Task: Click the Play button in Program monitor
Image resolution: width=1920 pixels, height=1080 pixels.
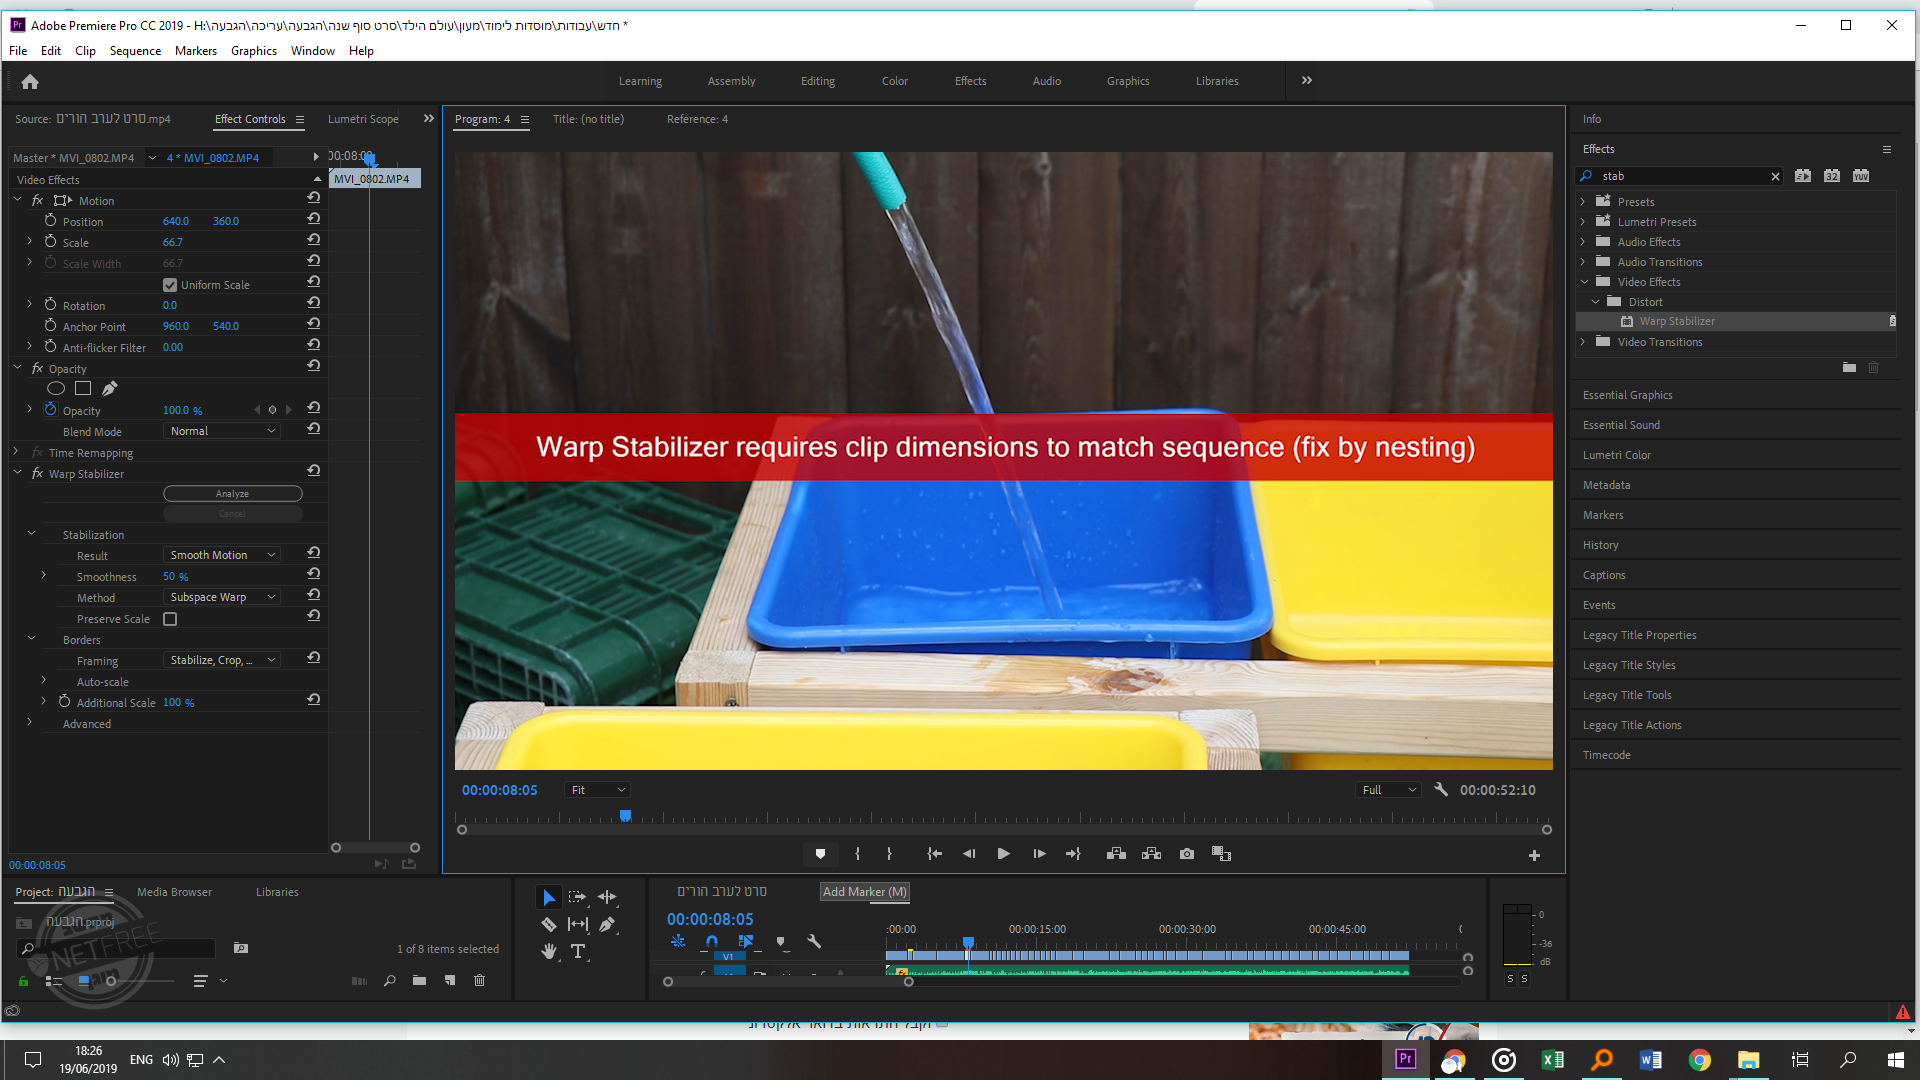Action: [x=1003, y=854]
